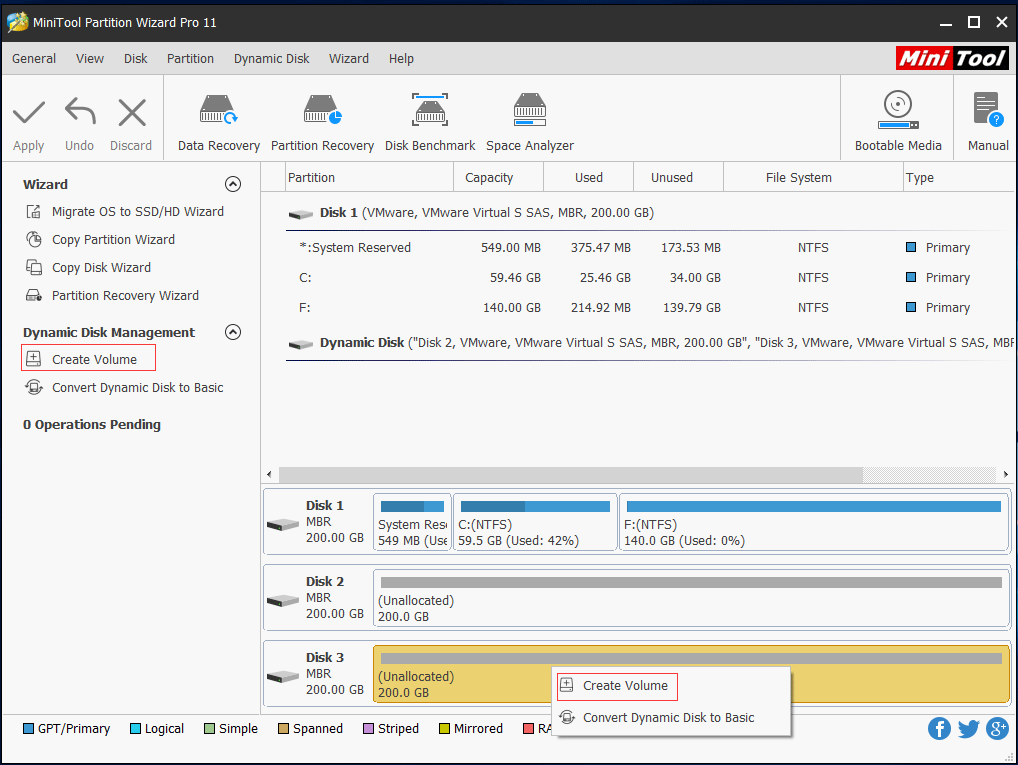Click the horizontal scrollbar right arrow
This screenshot has width=1018, height=765.
1005,474
